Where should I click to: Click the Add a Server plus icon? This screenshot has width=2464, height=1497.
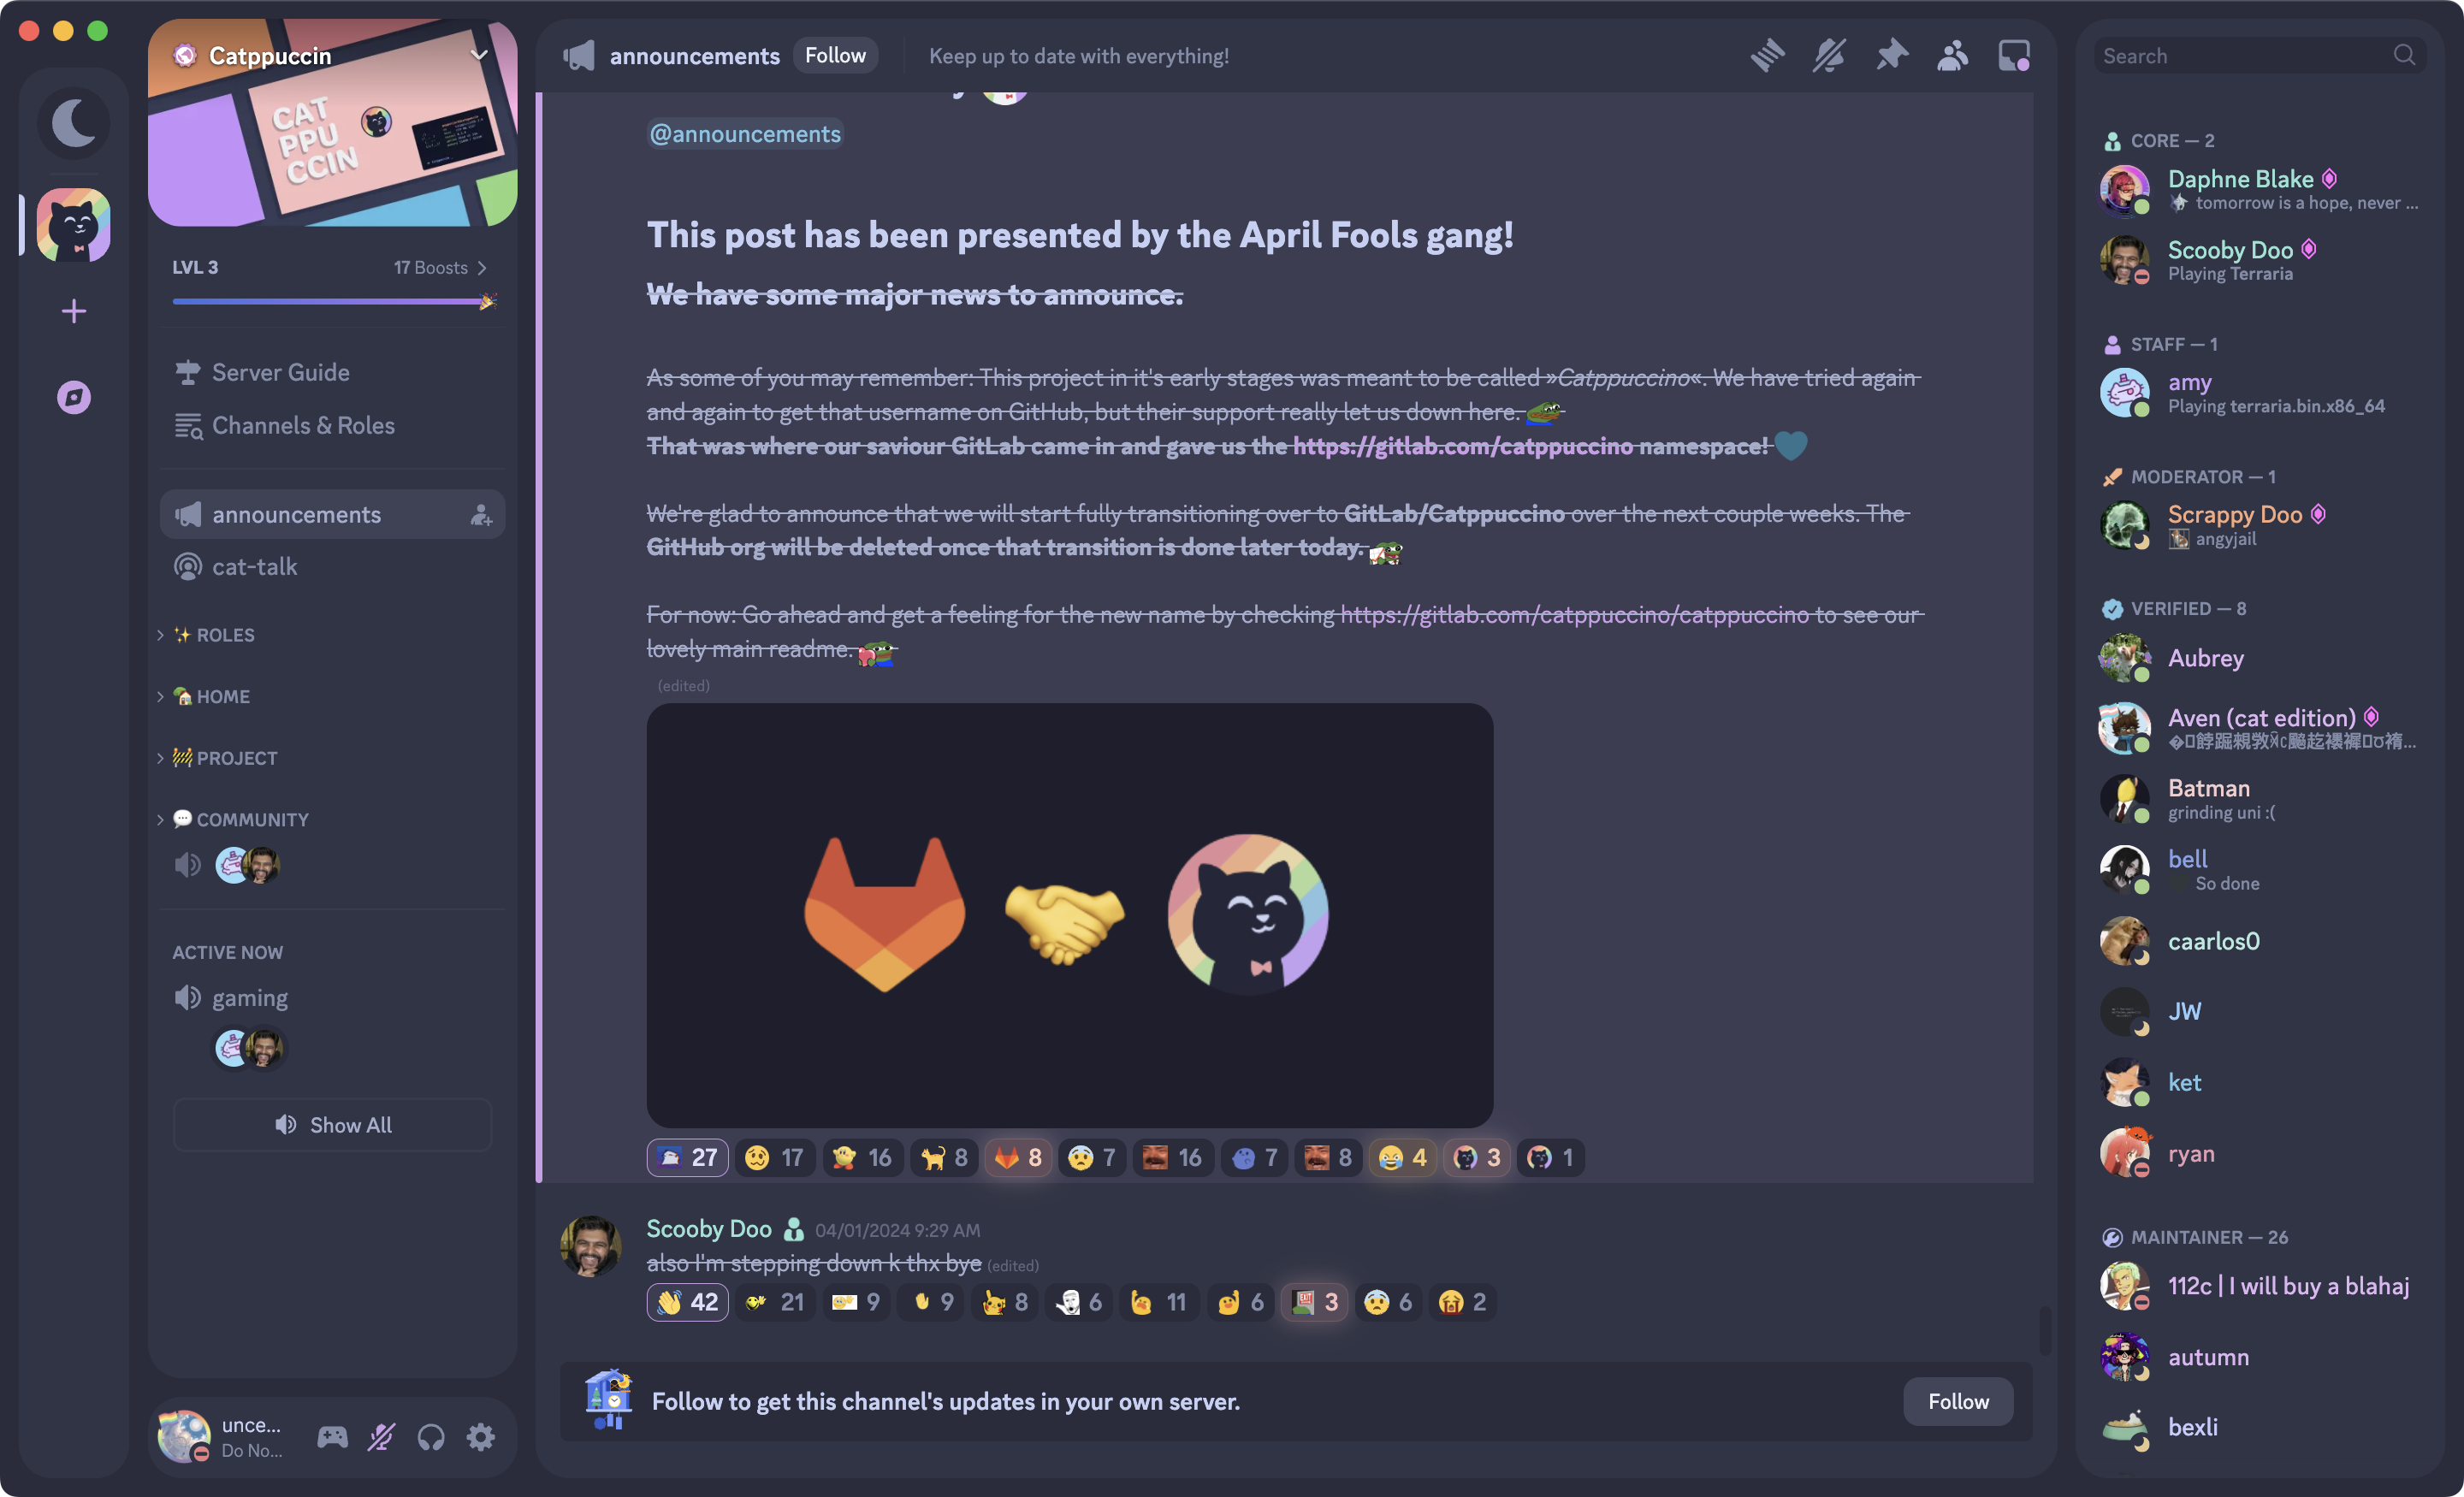(74, 311)
